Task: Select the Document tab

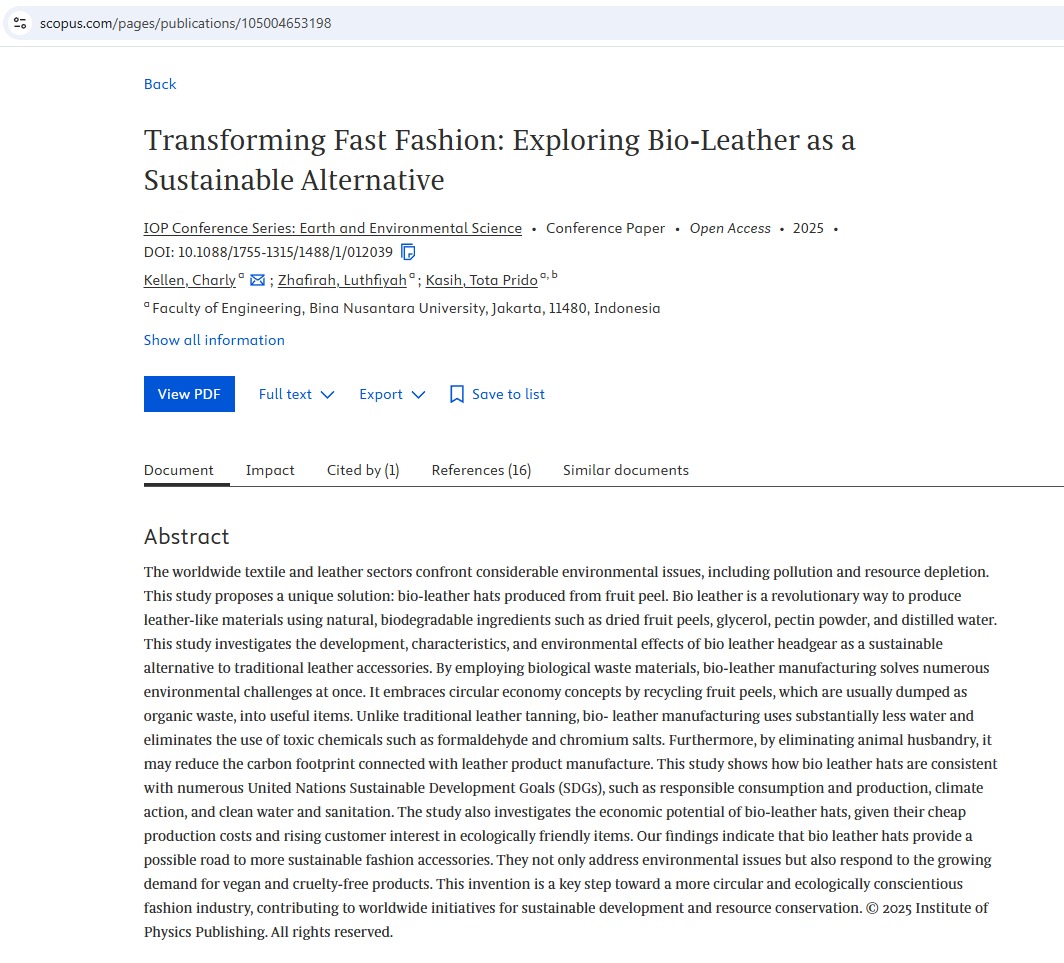Action: point(179,470)
